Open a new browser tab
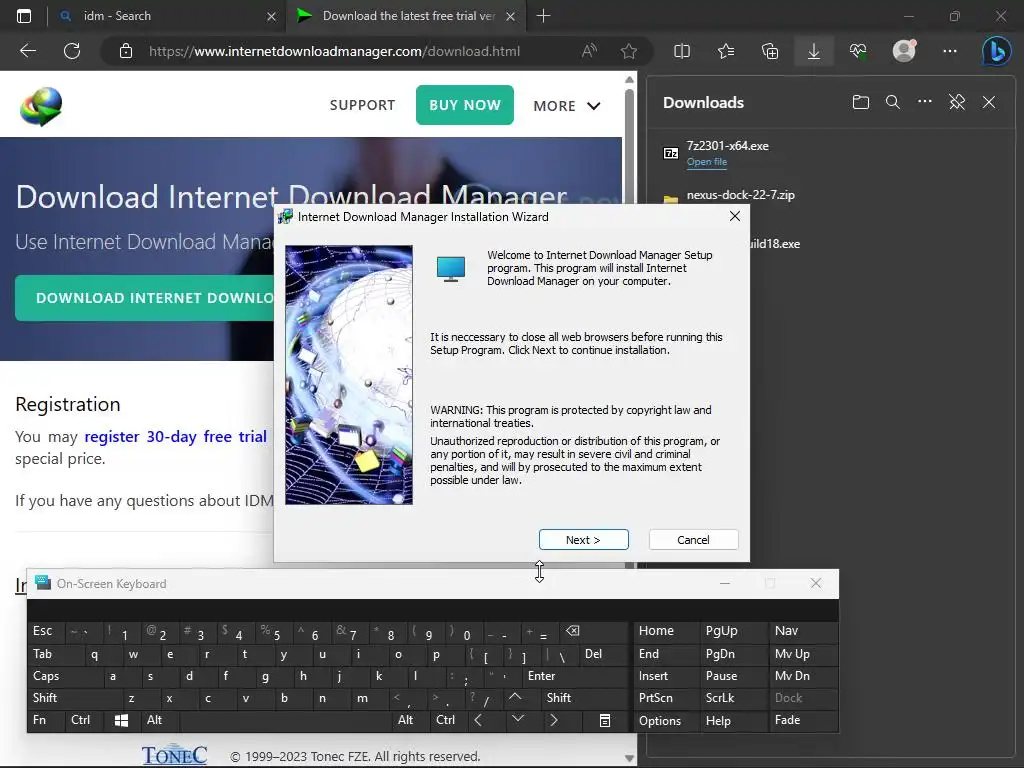This screenshot has width=1024, height=768. click(x=543, y=16)
